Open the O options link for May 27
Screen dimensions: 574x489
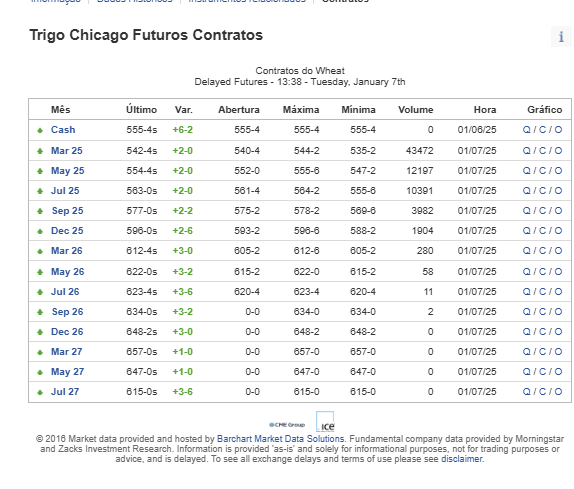(558, 372)
